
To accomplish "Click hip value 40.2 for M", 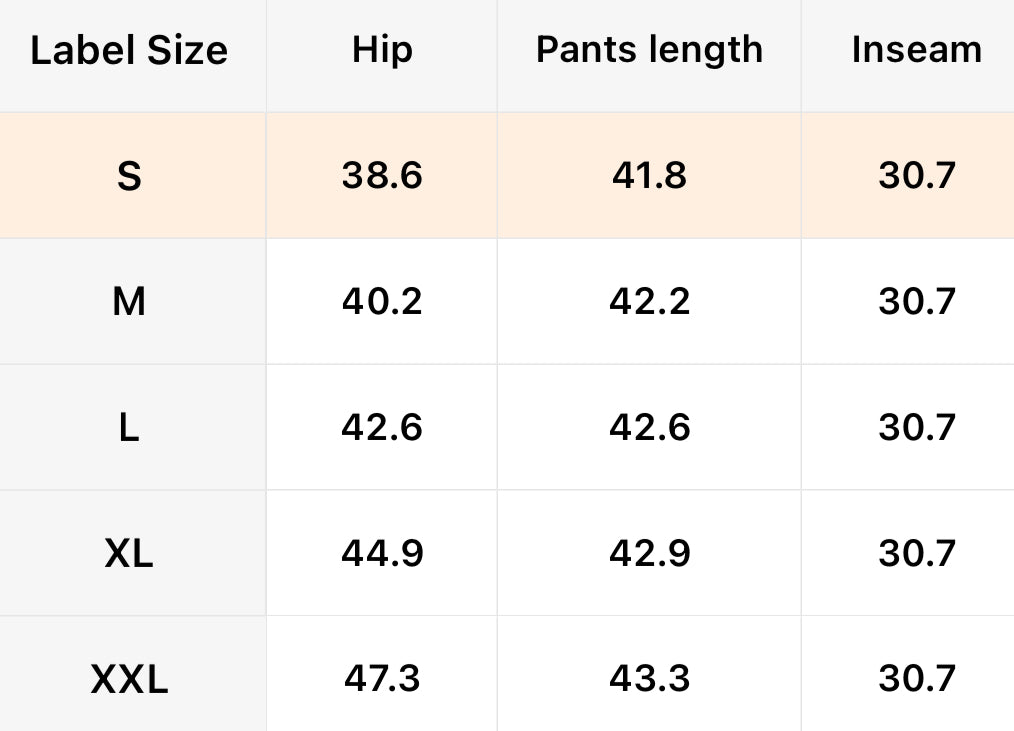I will pyautogui.click(x=382, y=301).
